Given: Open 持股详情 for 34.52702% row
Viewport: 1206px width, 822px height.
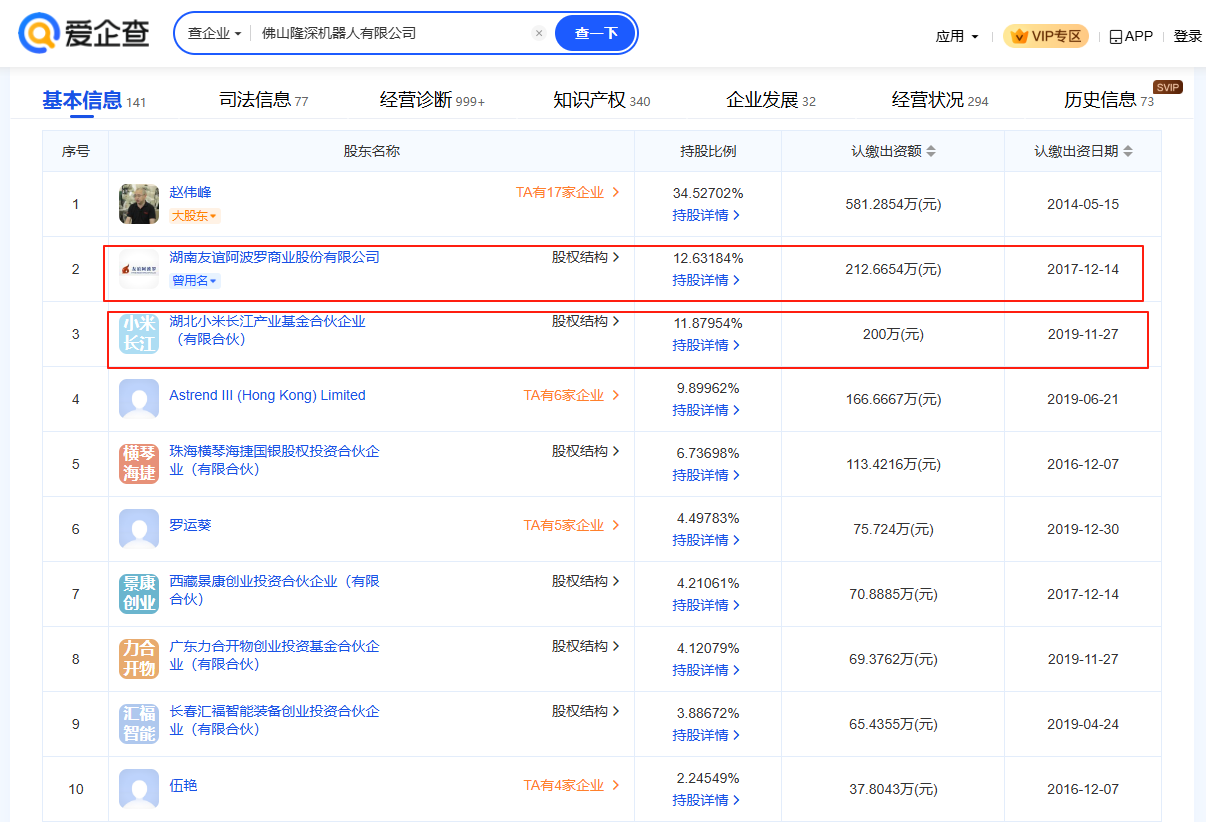Looking at the screenshot, I should coord(707,215).
